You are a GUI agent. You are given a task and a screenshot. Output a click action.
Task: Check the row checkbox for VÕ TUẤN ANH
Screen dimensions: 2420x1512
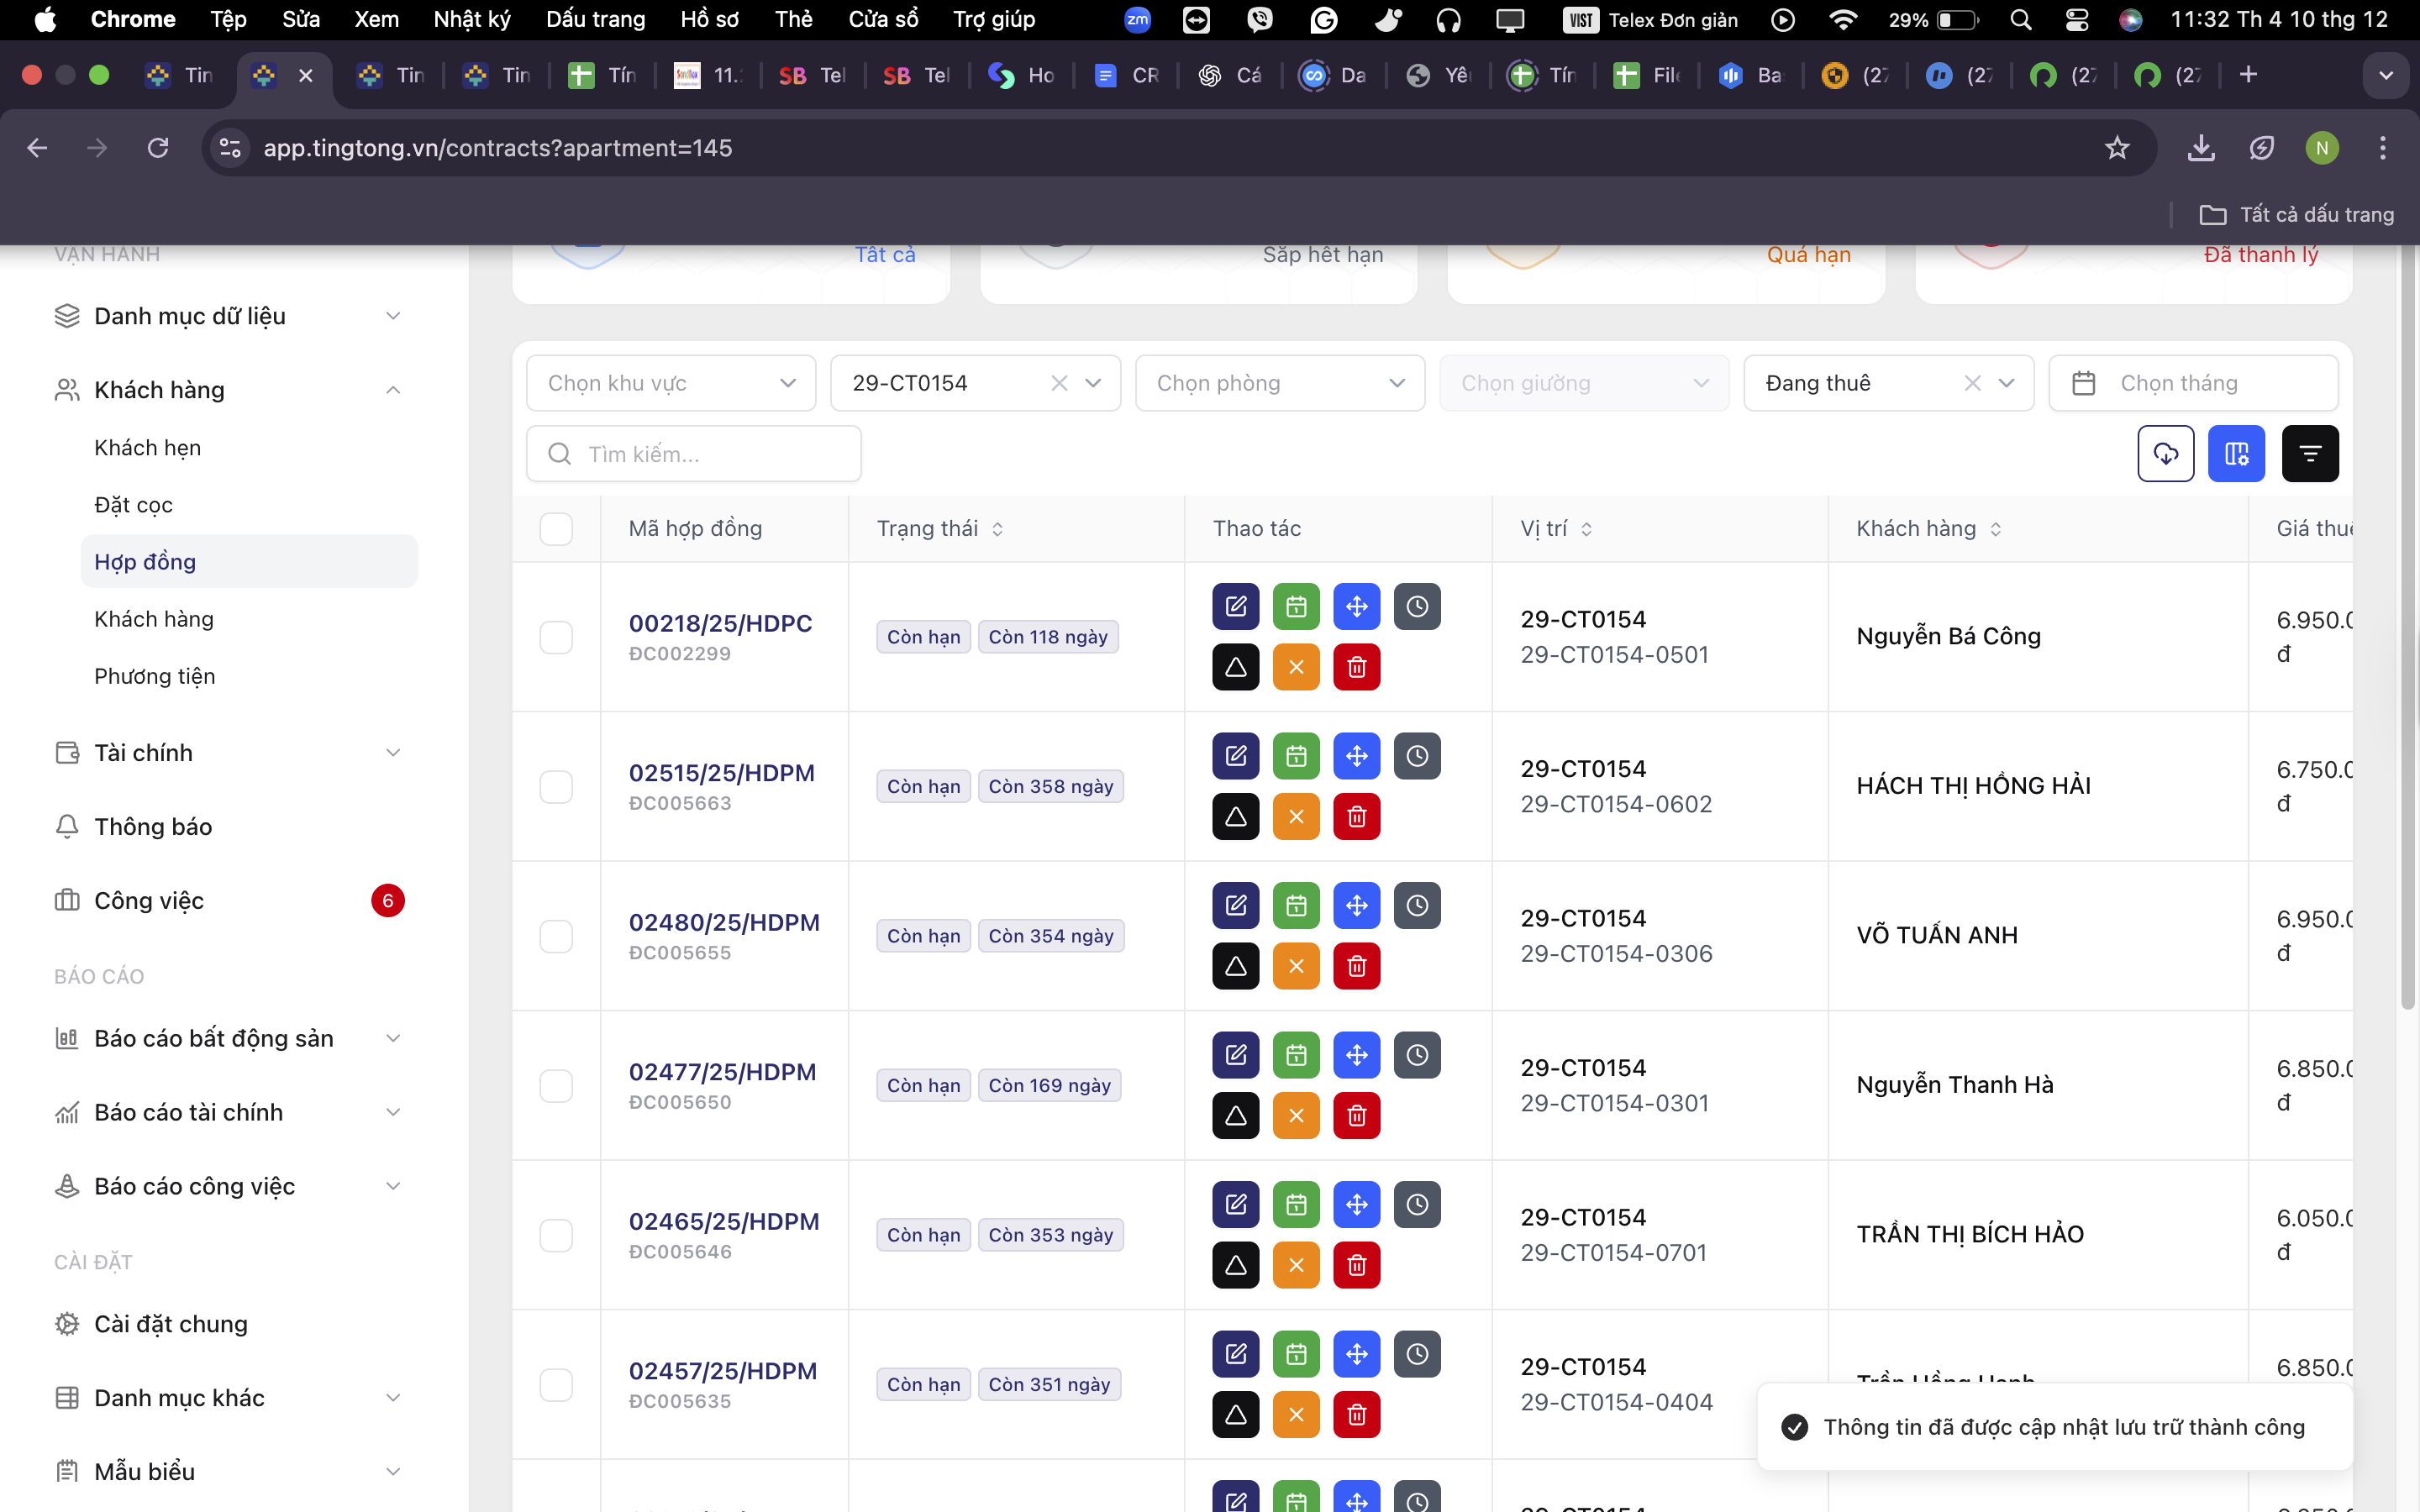coord(556,936)
